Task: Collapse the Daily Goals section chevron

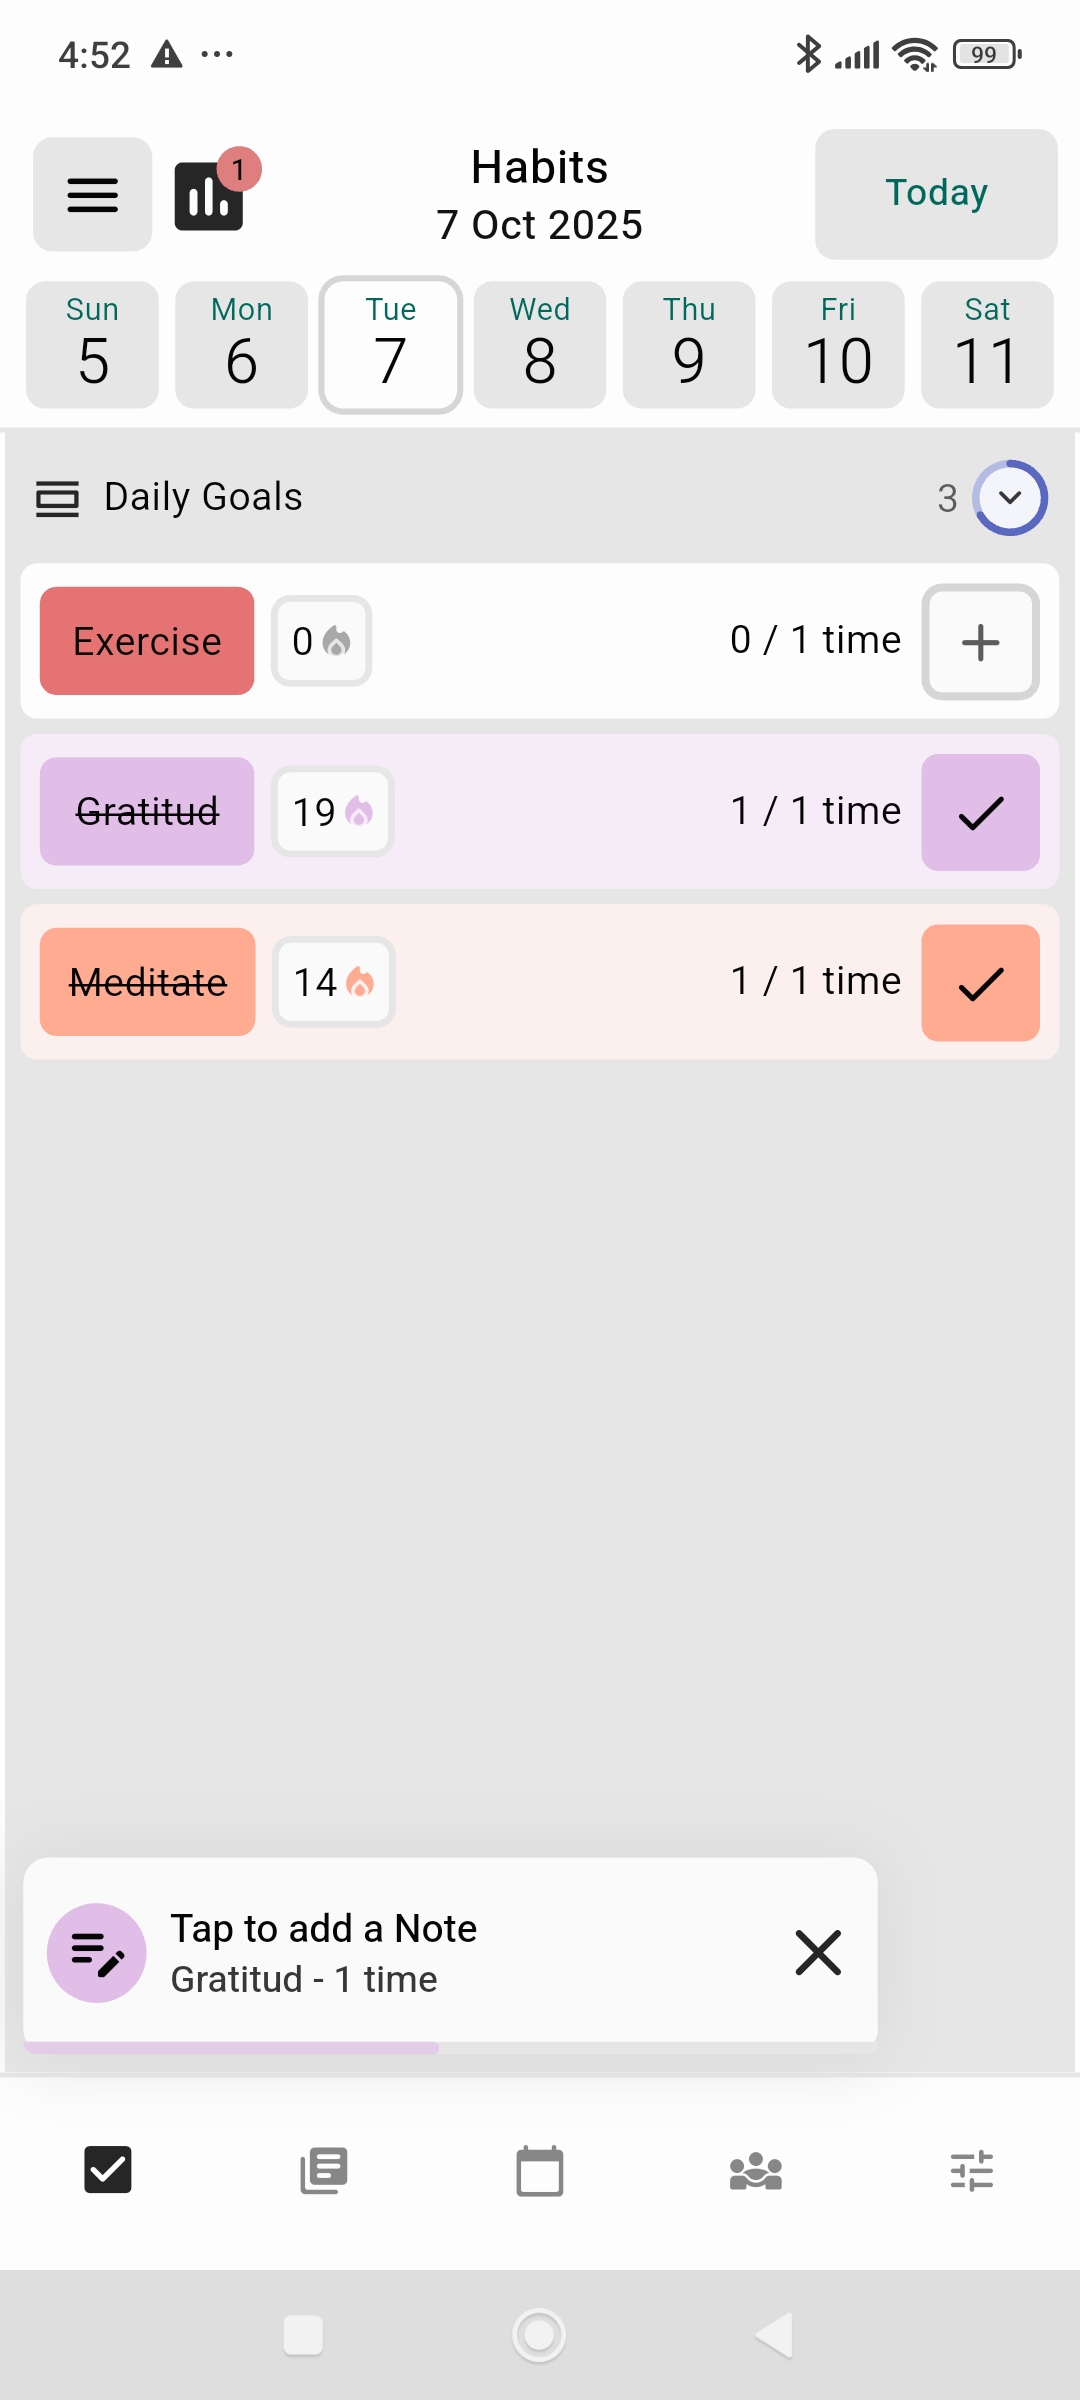Action: point(1010,497)
